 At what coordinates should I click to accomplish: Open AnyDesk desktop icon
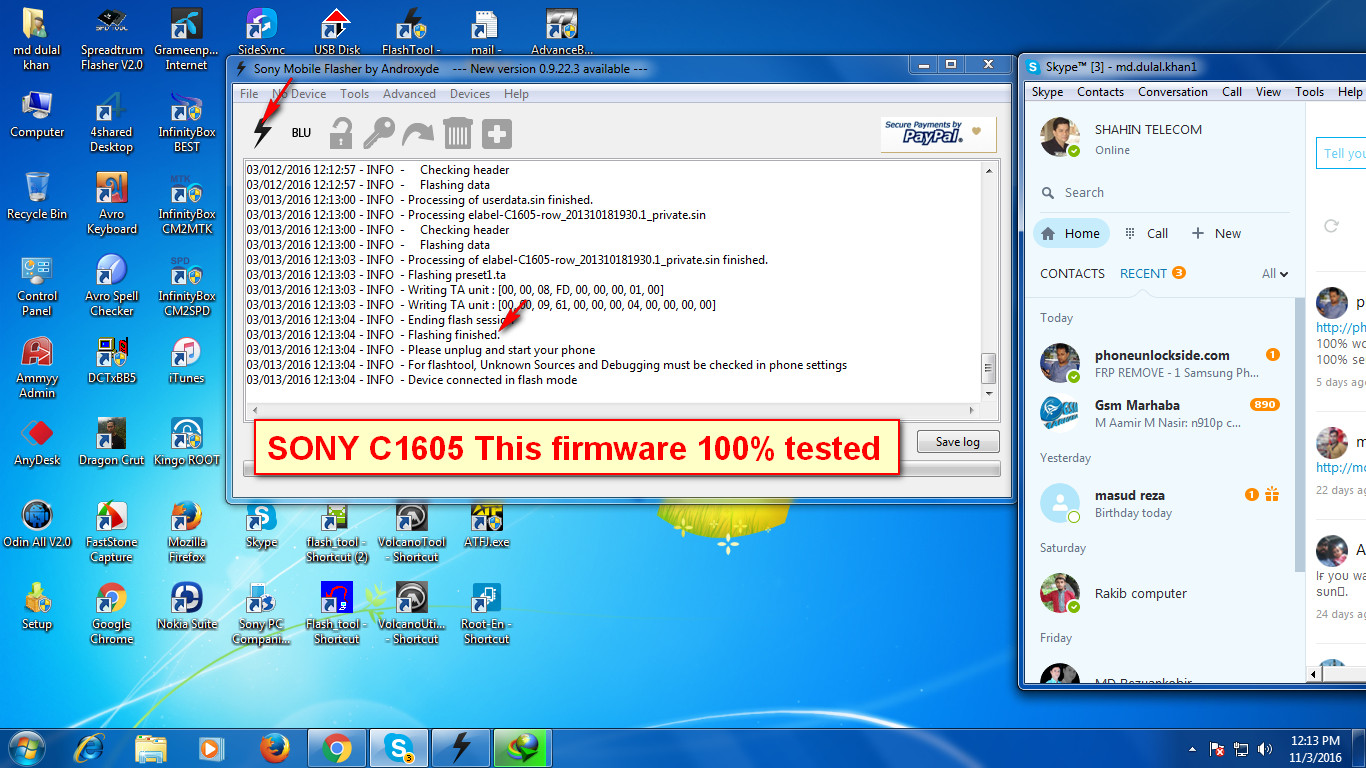pyautogui.click(x=37, y=443)
